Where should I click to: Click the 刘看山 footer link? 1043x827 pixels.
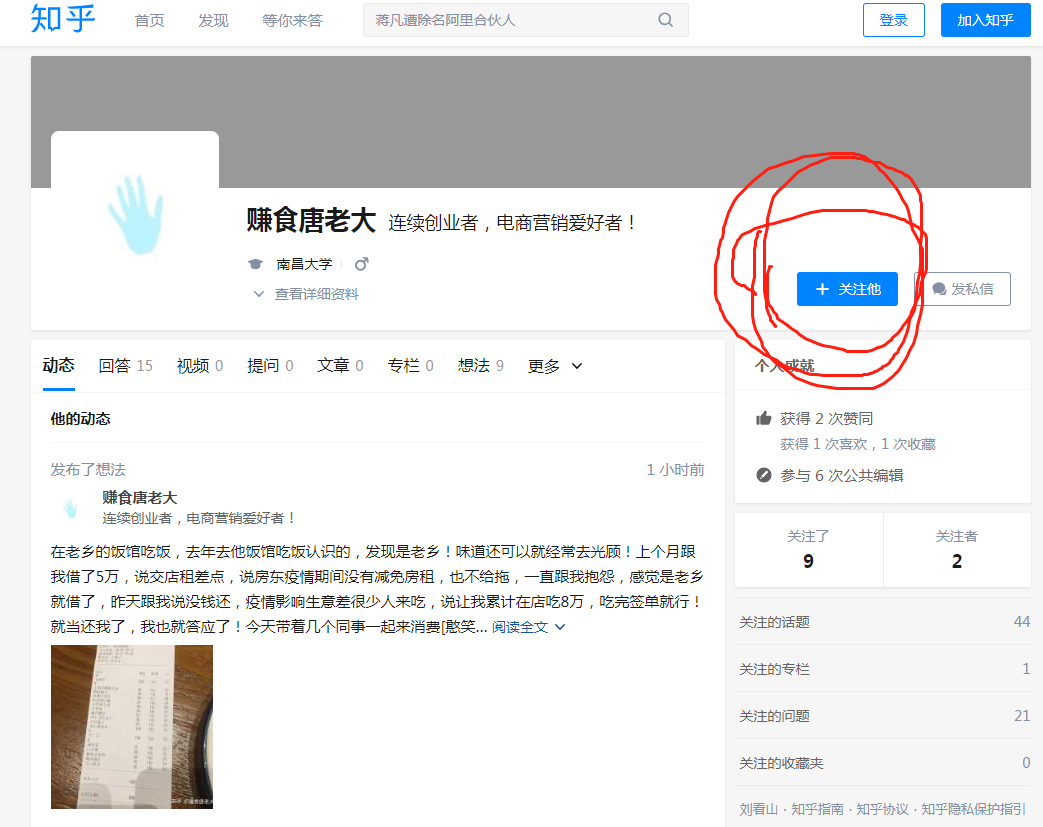(x=758, y=809)
